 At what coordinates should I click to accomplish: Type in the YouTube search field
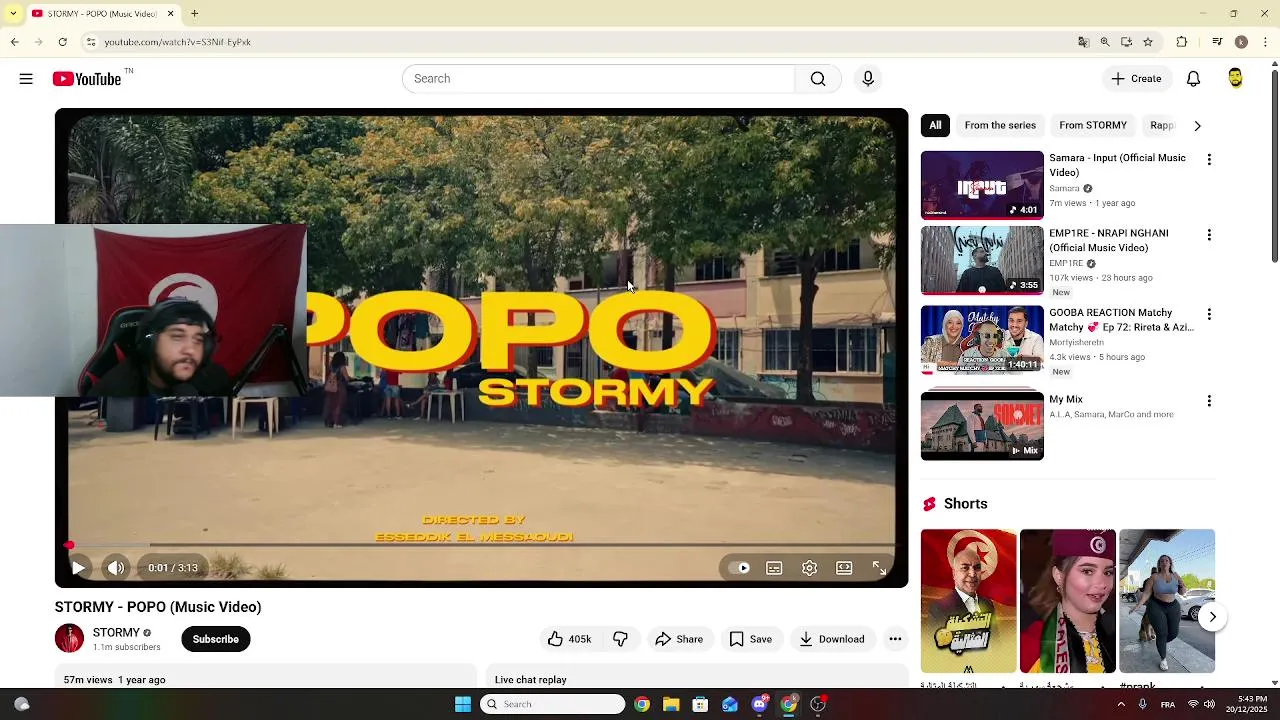598,79
